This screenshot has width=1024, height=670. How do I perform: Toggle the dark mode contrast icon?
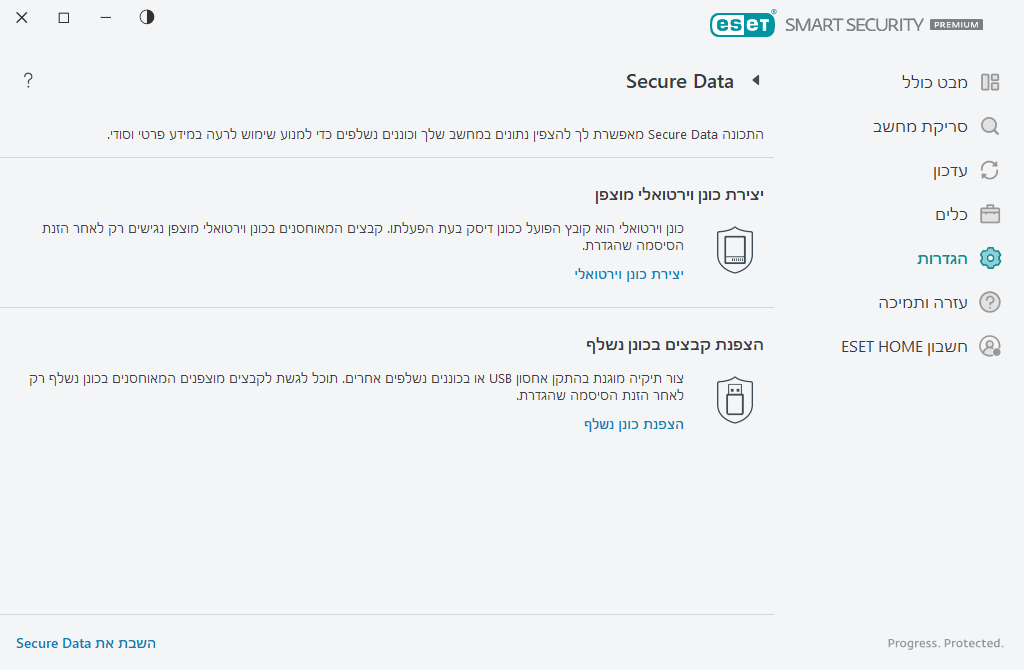pos(146,17)
